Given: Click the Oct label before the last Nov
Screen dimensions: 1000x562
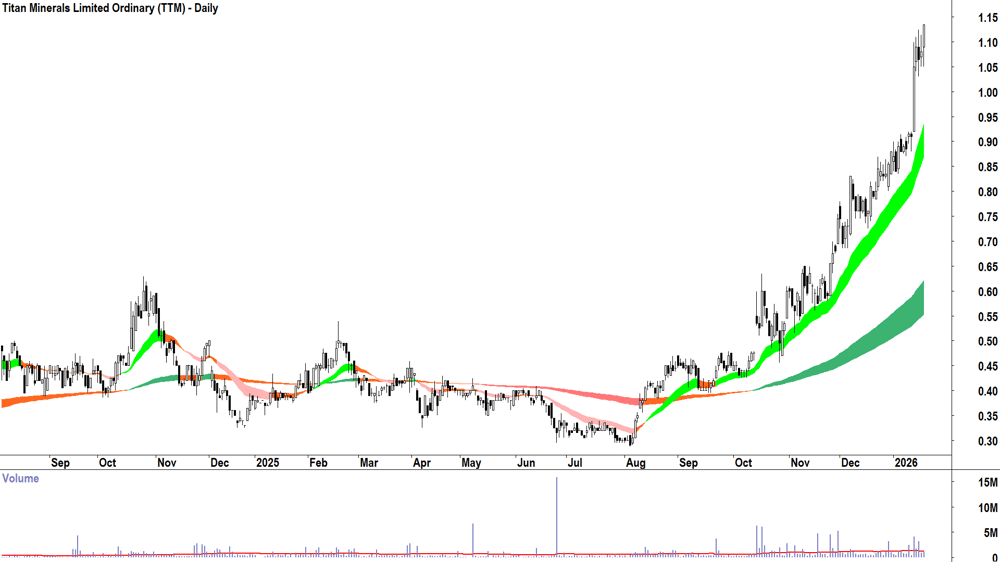Looking at the screenshot, I should point(744,462).
